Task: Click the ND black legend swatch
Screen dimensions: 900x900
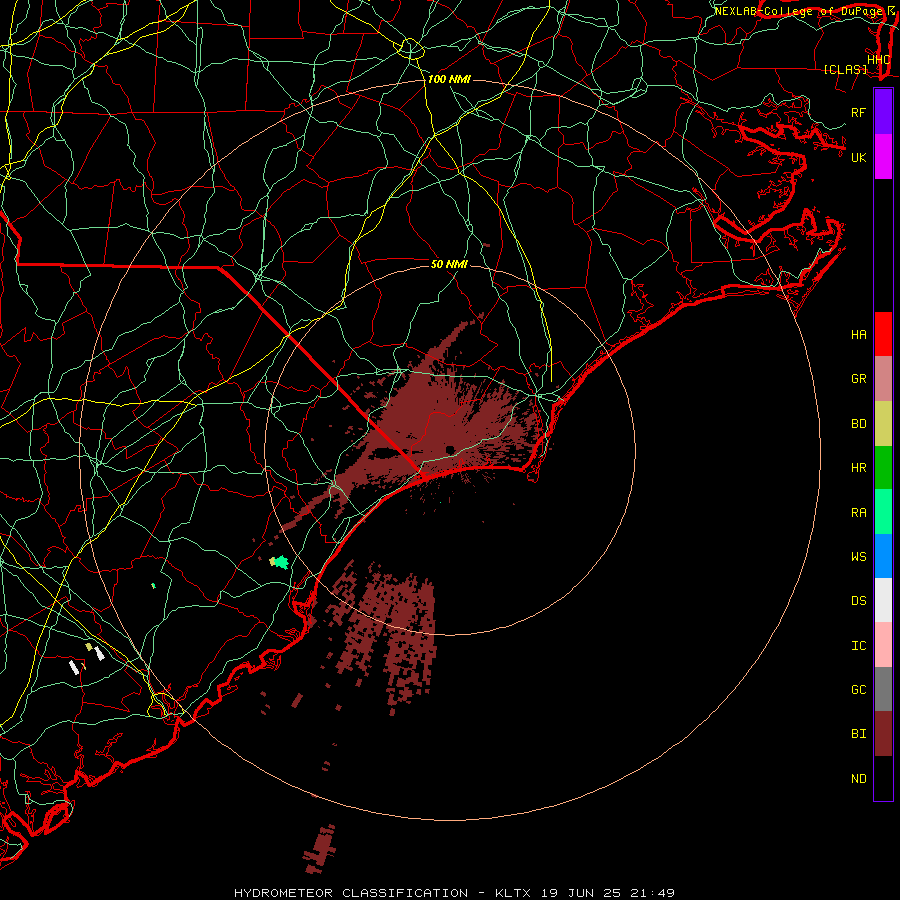Action: 883,778
